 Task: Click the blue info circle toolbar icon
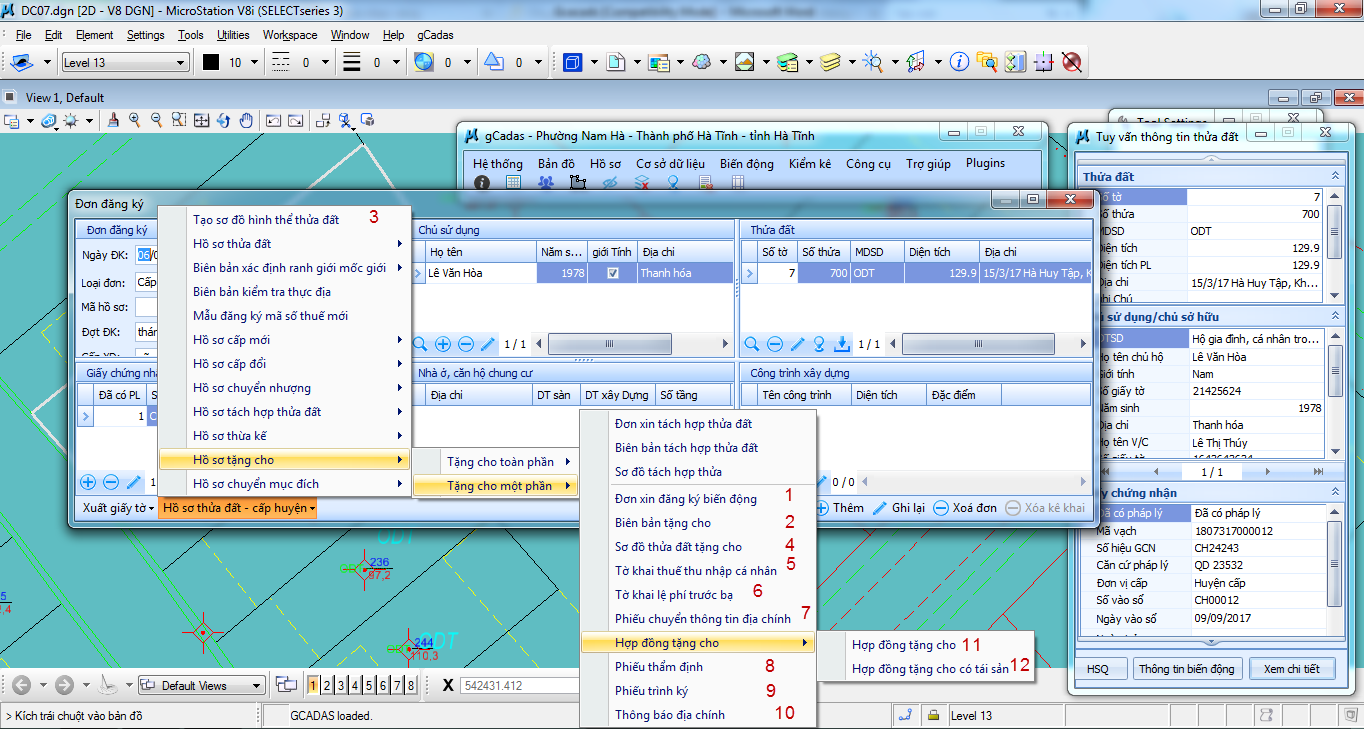(959, 62)
